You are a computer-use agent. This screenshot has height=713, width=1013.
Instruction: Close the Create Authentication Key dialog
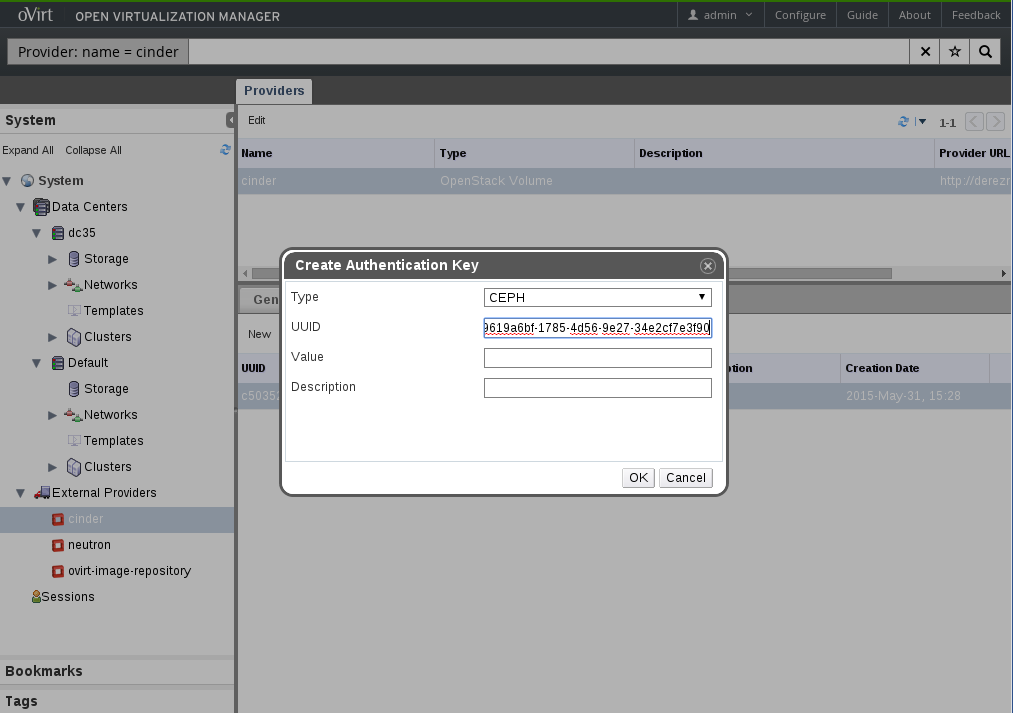point(707,266)
